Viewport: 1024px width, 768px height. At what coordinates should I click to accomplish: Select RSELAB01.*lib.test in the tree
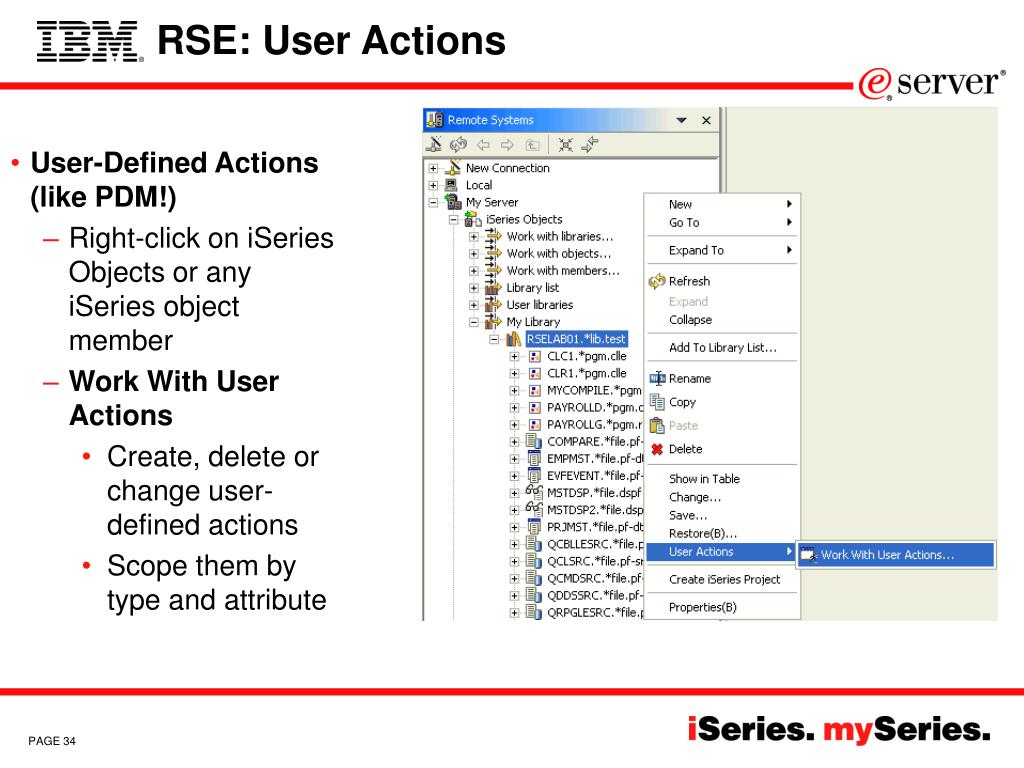(577, 339)
